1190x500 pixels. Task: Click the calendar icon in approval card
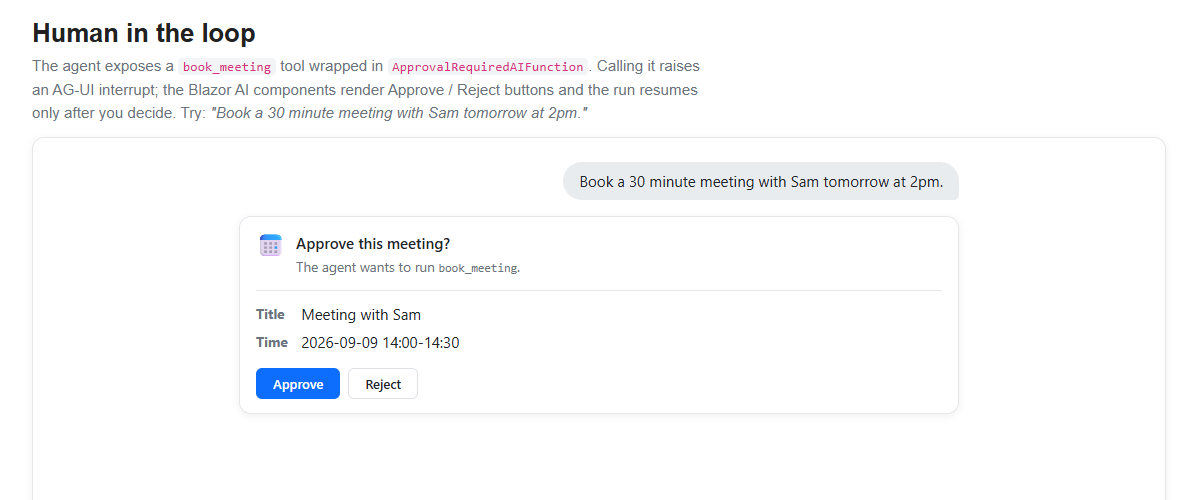click(x=271, y=245)
